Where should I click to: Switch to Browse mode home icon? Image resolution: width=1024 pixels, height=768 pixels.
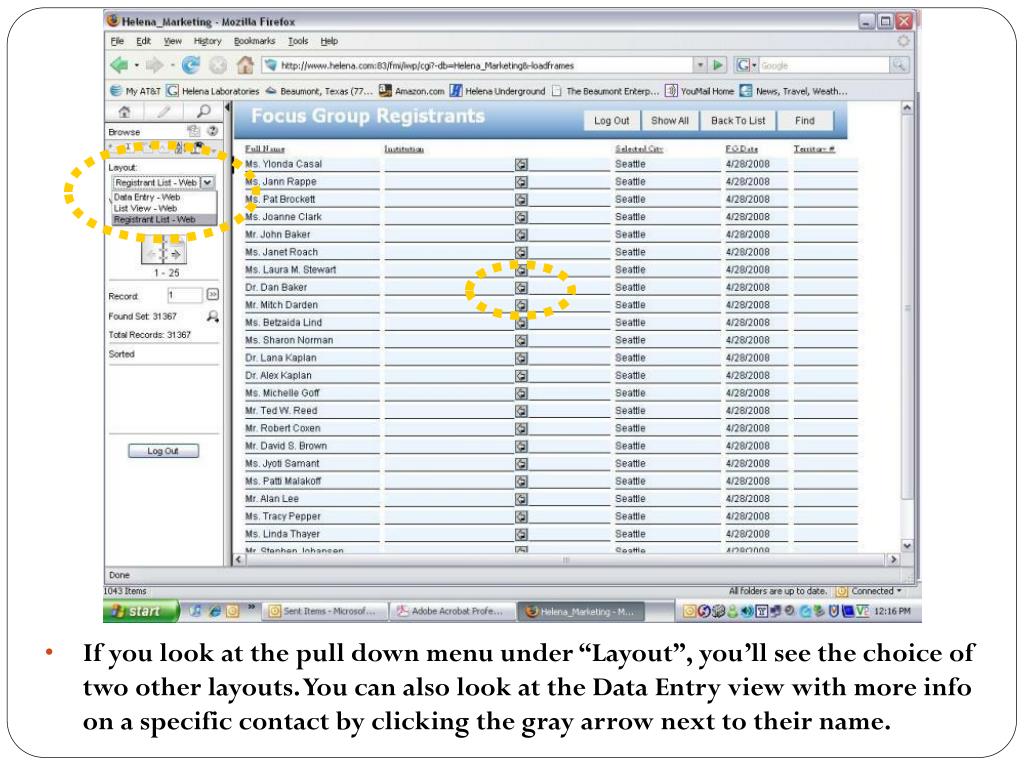[124, 112]
